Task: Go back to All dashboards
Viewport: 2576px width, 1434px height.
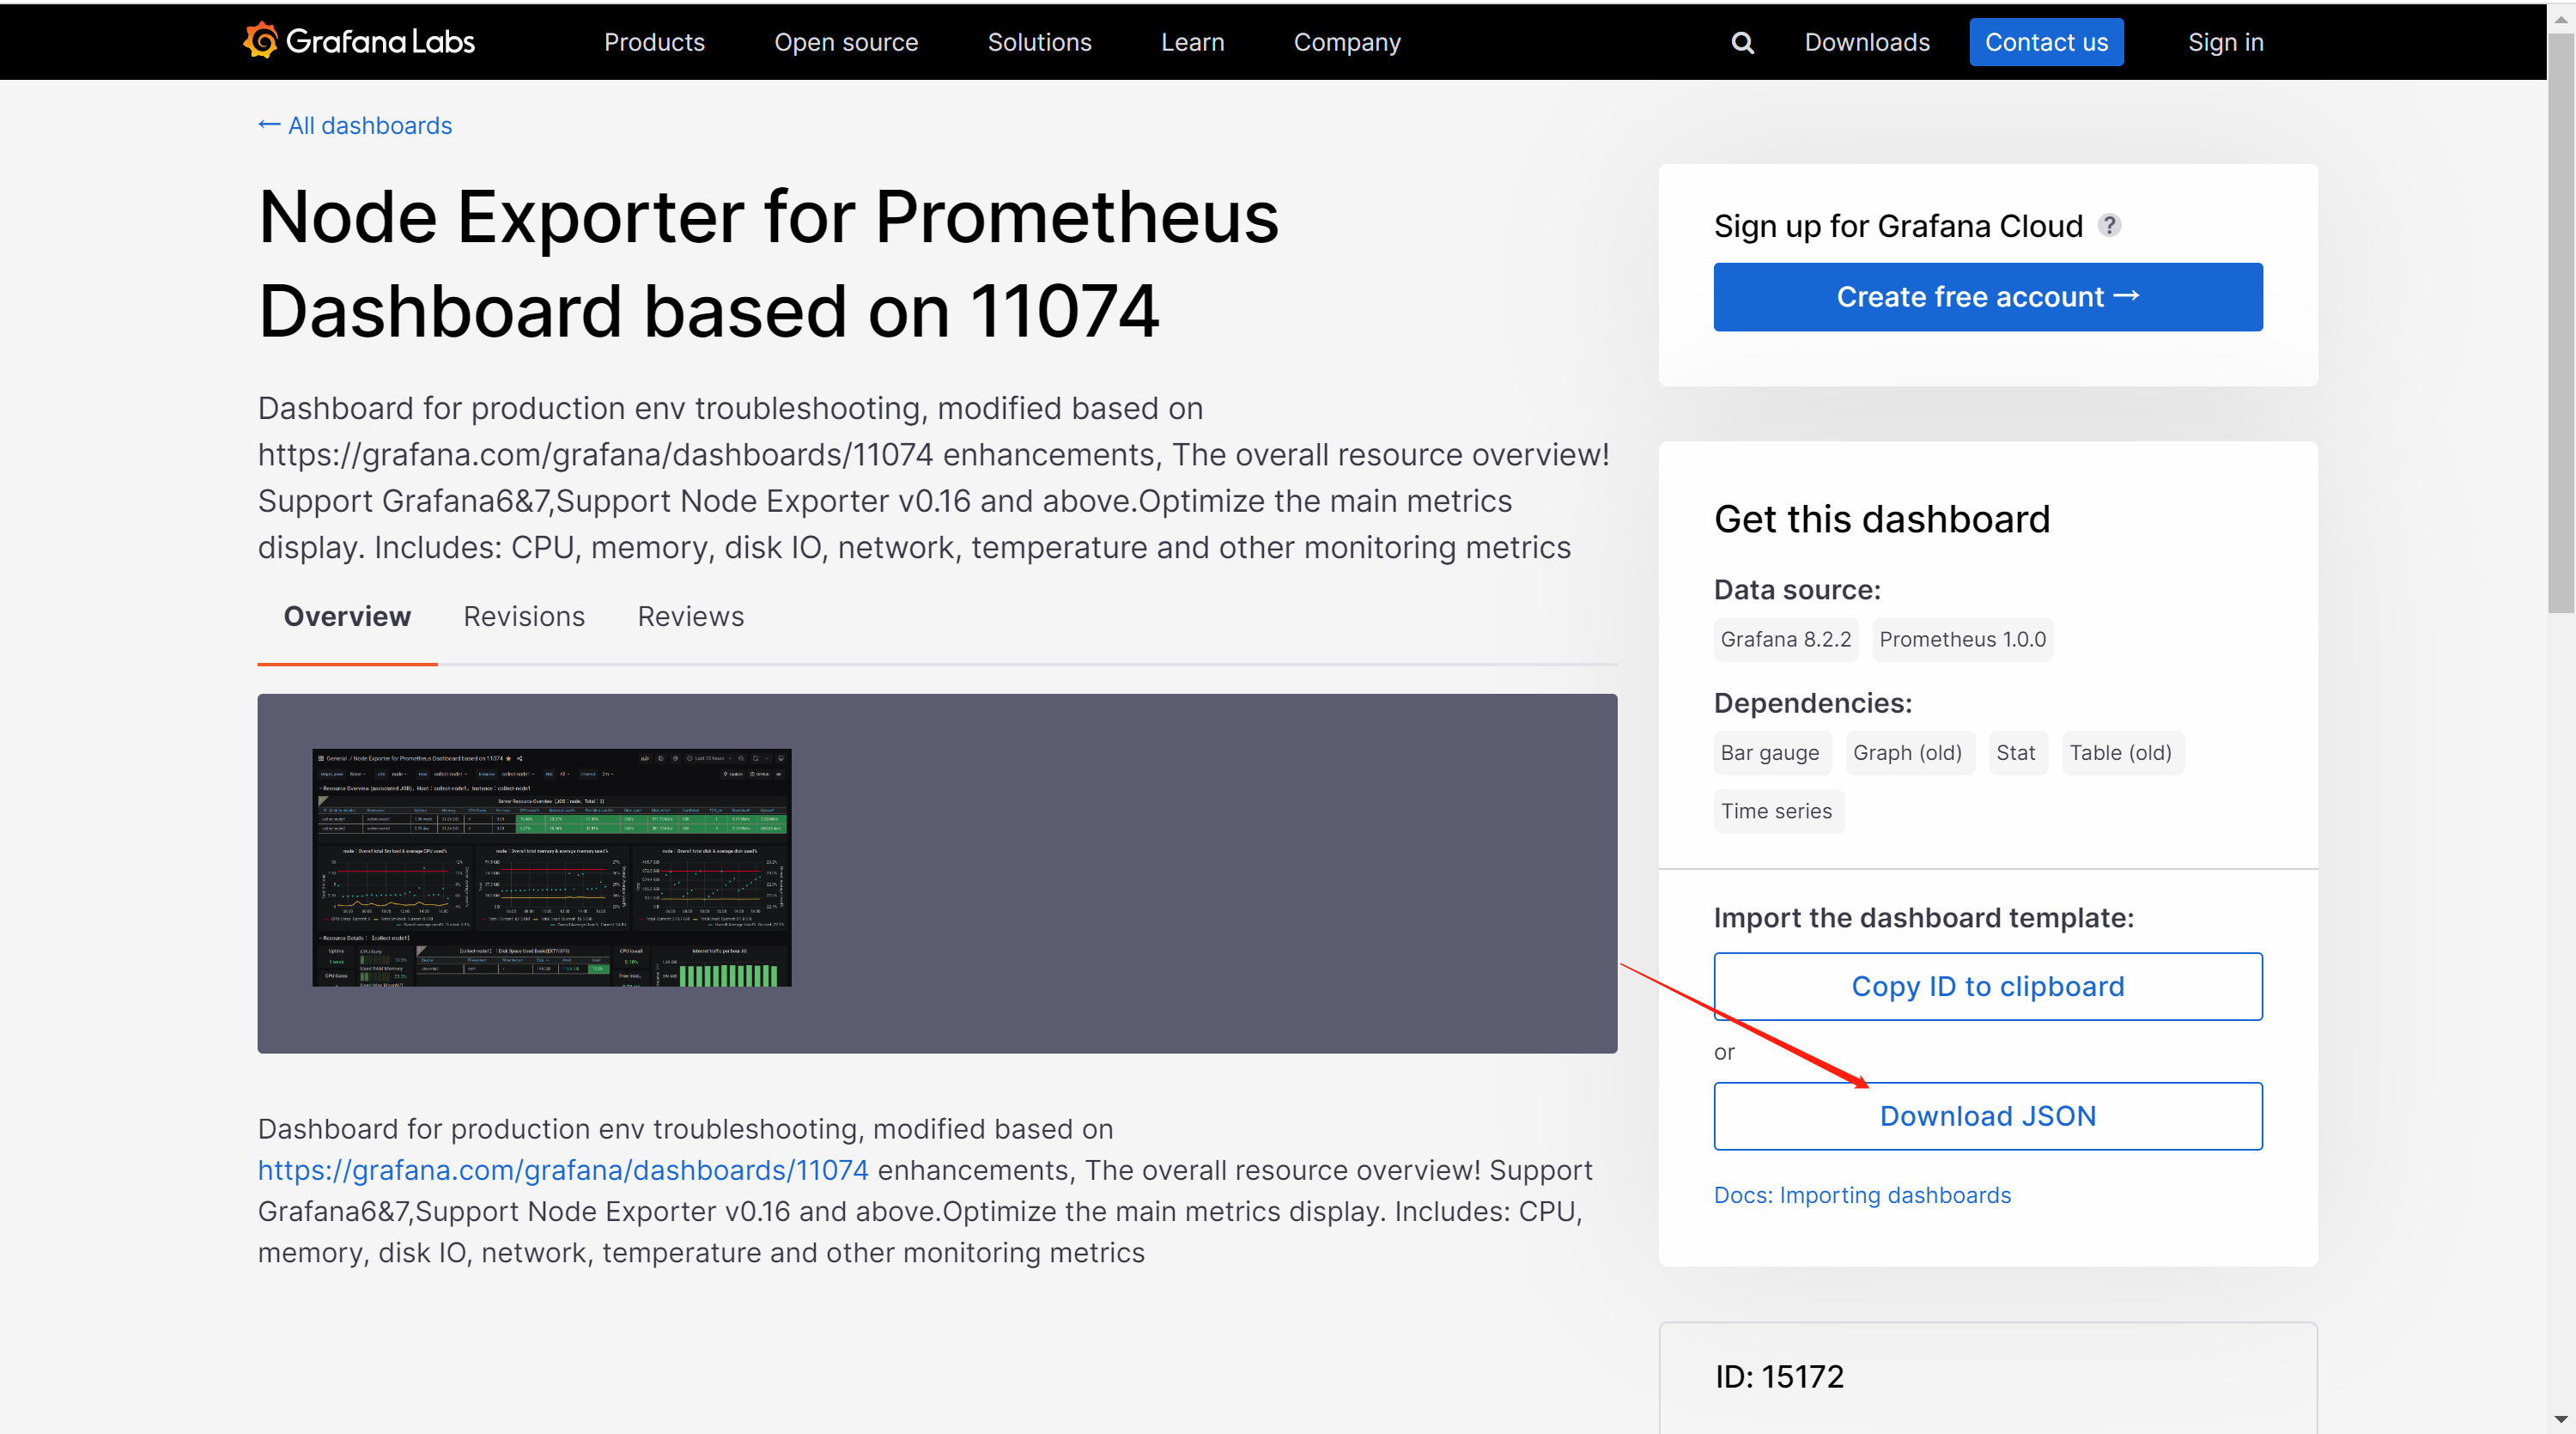Action: click(355, 125)
